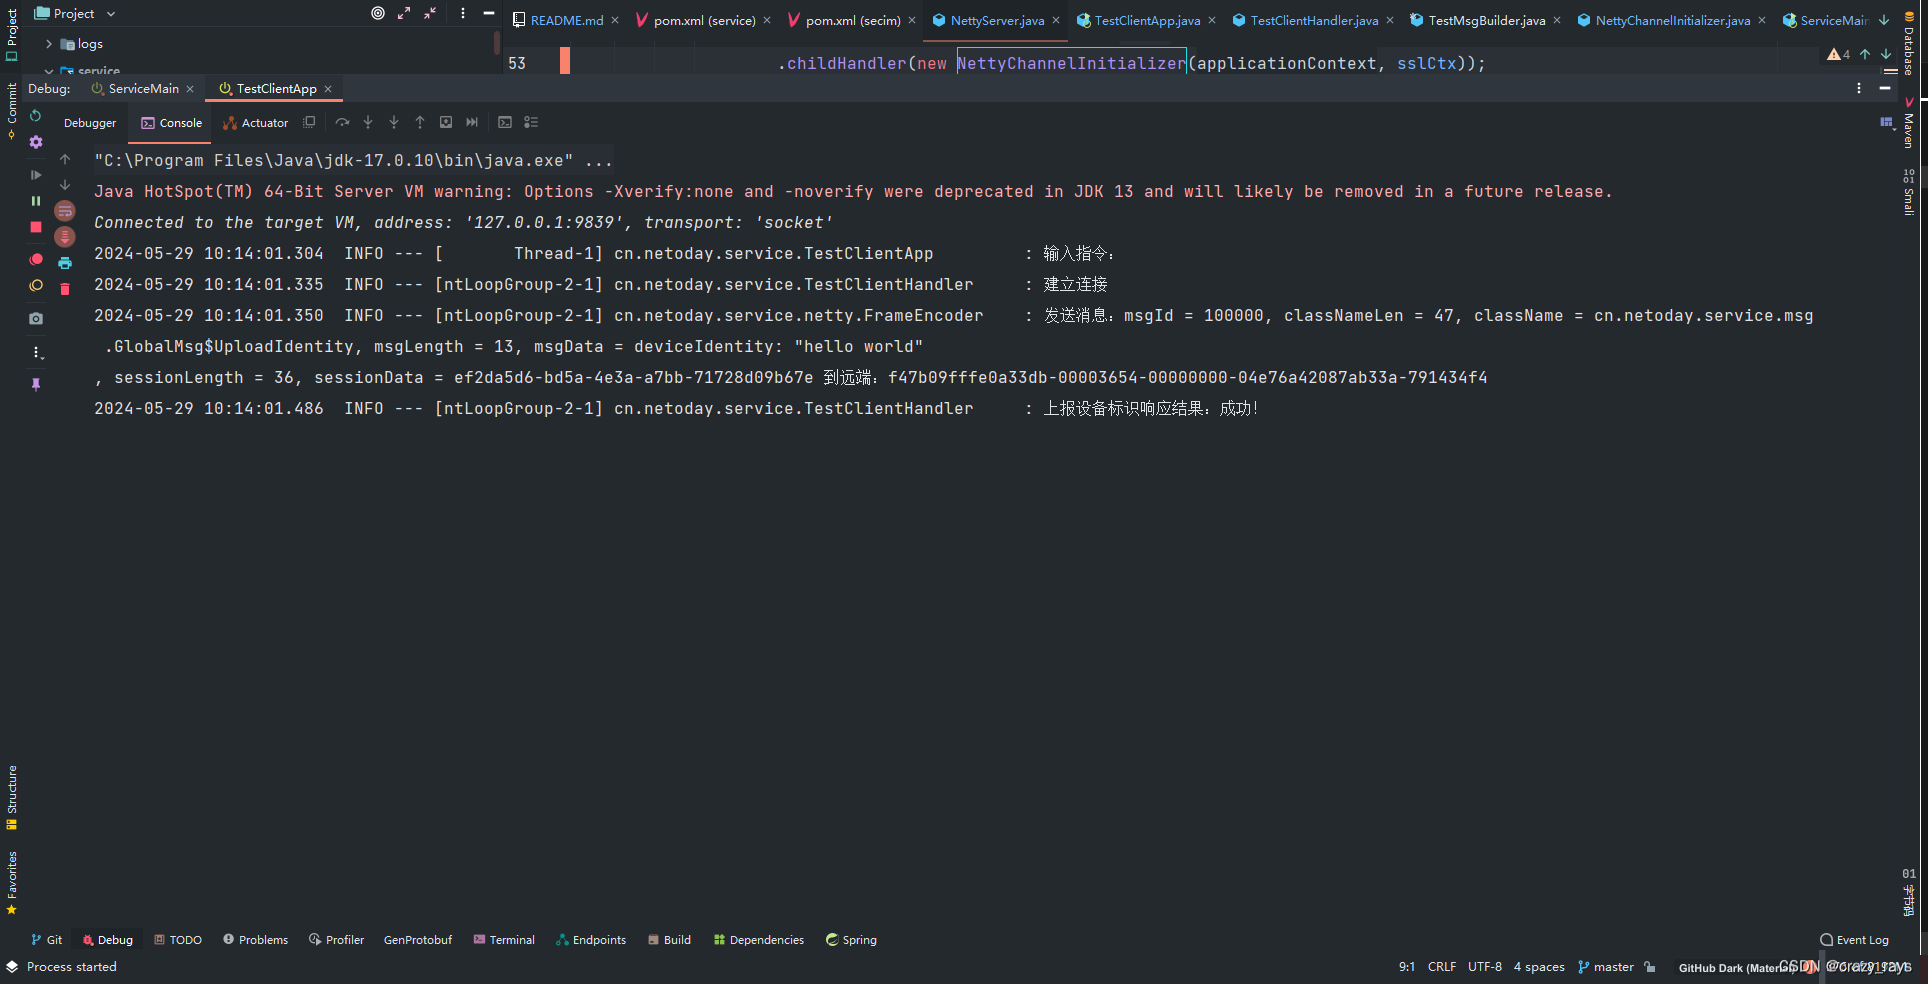Rerun the TestClientApp debug session
The width and height of the screenshot is (1928, 984).
[x=36, y=116]
